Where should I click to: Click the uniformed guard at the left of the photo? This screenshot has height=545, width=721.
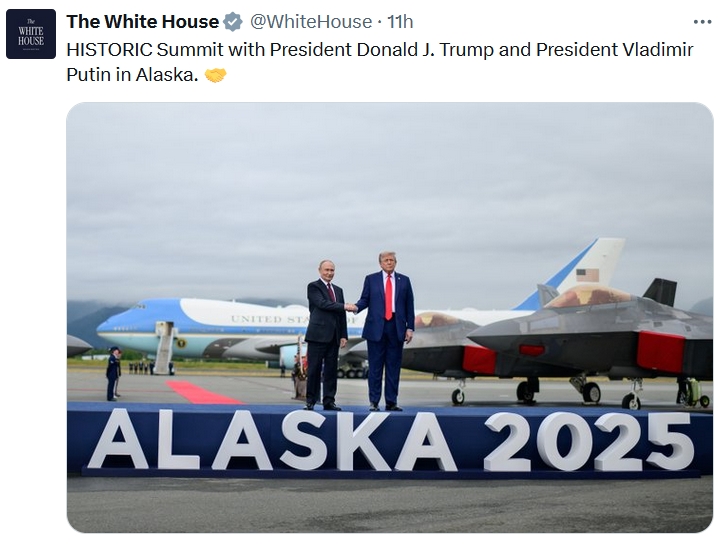pos(114,373)
